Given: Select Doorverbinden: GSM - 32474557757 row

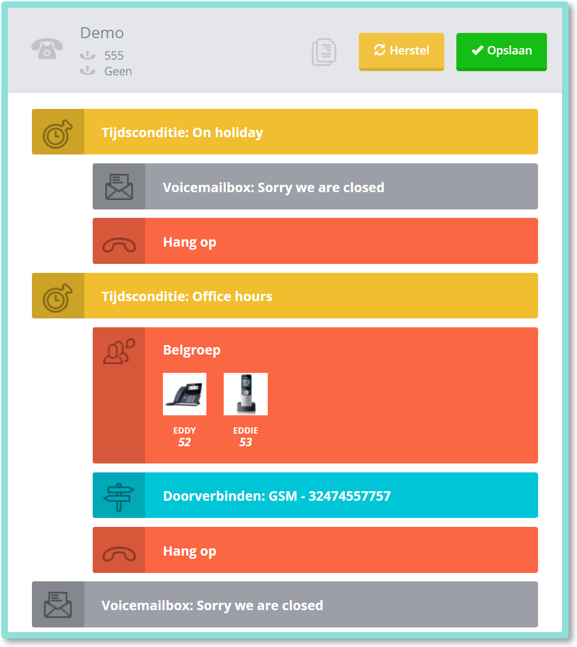Looking at the screenshot, I should pyautogui.click(x=315, y=495).
